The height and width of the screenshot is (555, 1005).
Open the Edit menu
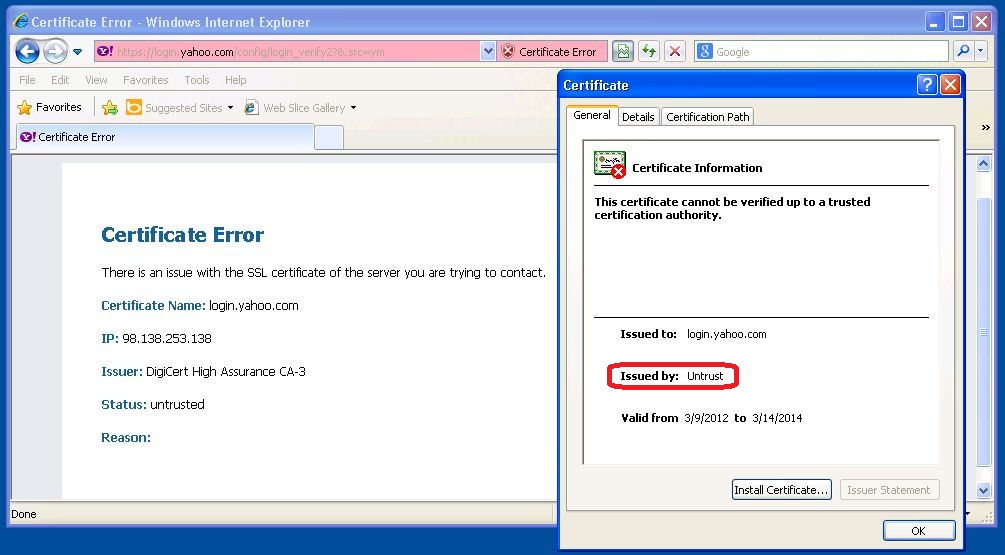tap(60, 80)
